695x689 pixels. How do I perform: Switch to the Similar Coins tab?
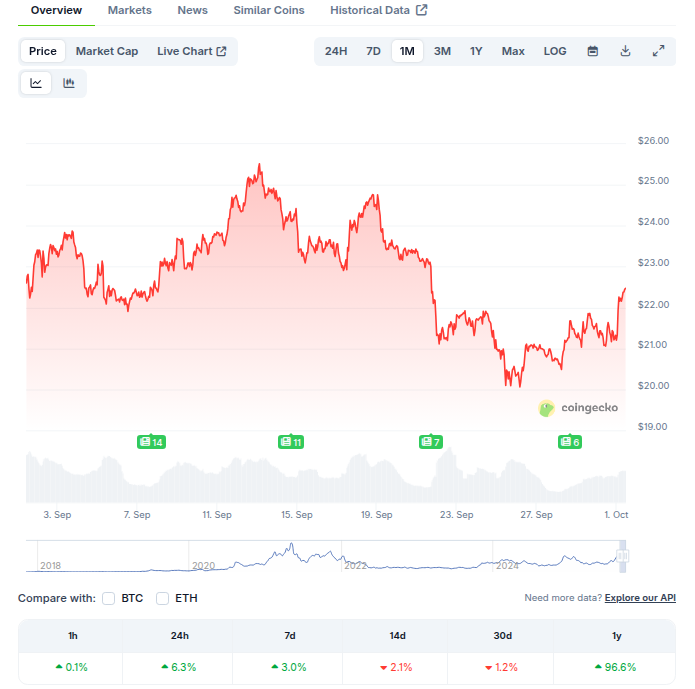pos(269,10)
